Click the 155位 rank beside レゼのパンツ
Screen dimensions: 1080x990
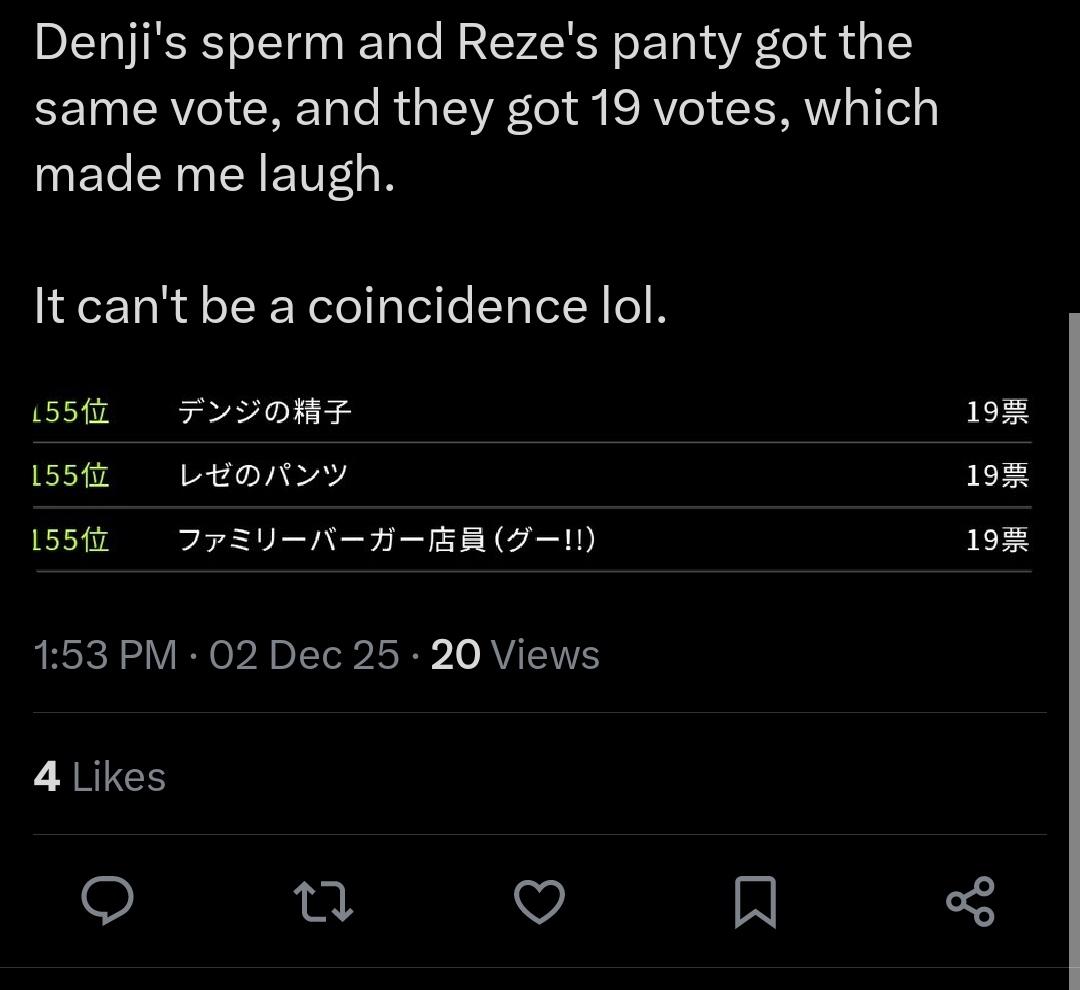(x=71, y=475)
